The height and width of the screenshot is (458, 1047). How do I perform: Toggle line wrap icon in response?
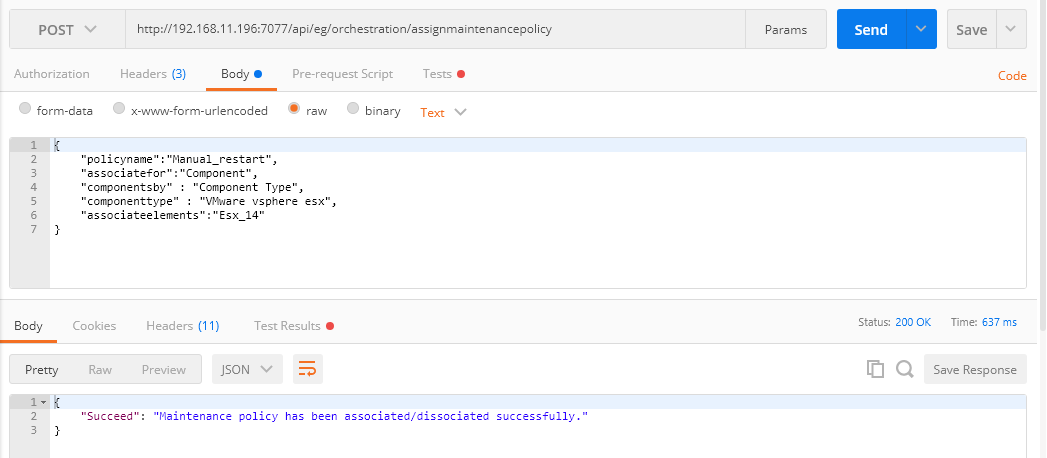click(x=308, y=369)
